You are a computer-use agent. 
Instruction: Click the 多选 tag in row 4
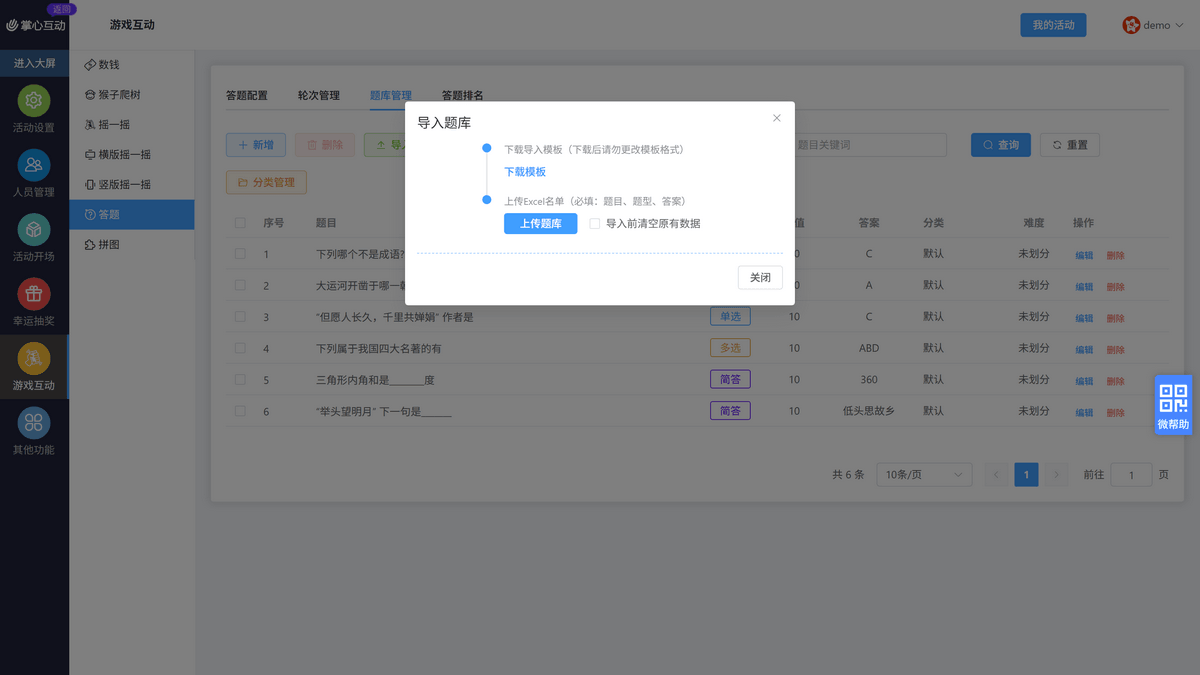click(730, 348)
